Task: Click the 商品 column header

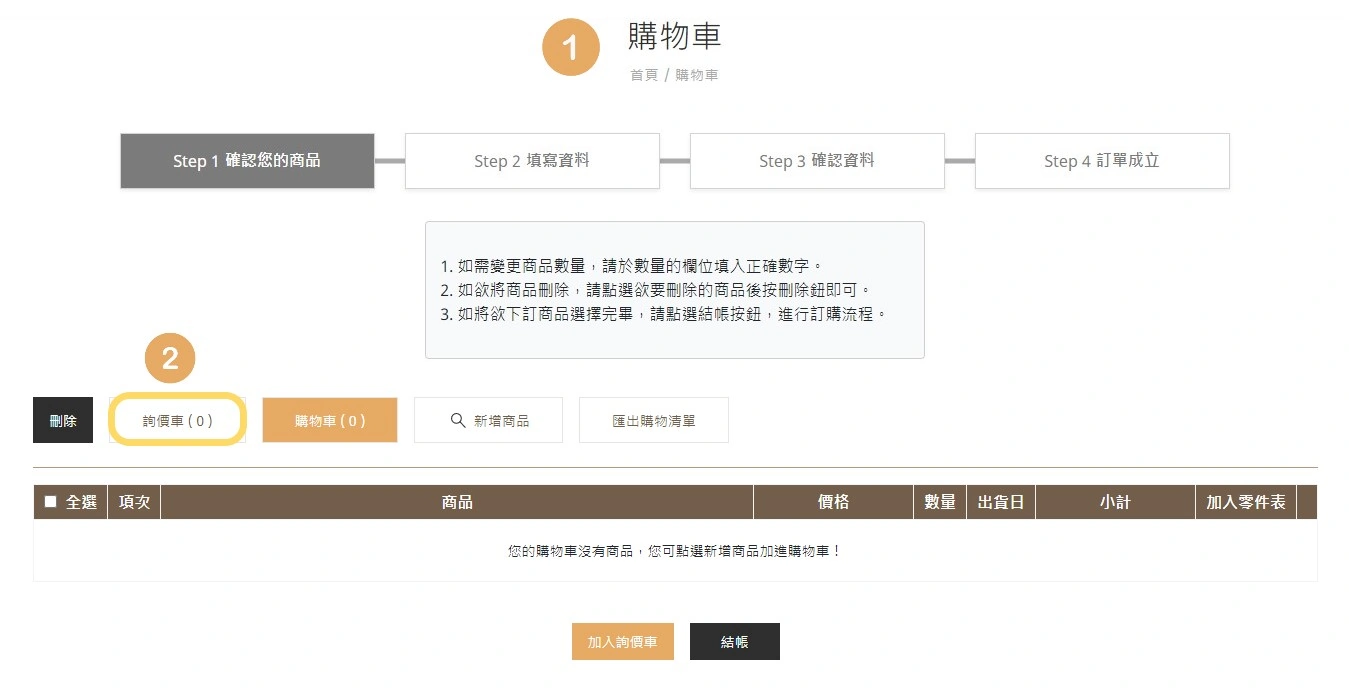Action: (457, 502)
